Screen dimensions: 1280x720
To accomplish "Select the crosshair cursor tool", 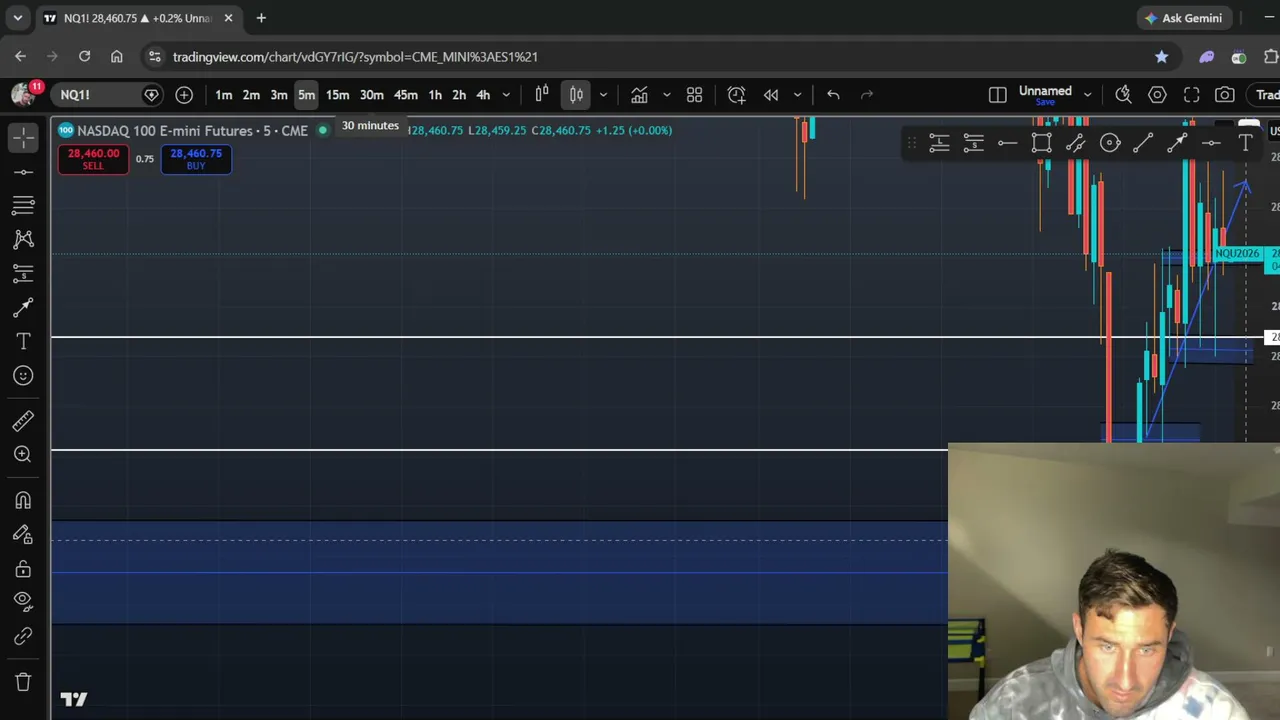I will coord(23,137).
